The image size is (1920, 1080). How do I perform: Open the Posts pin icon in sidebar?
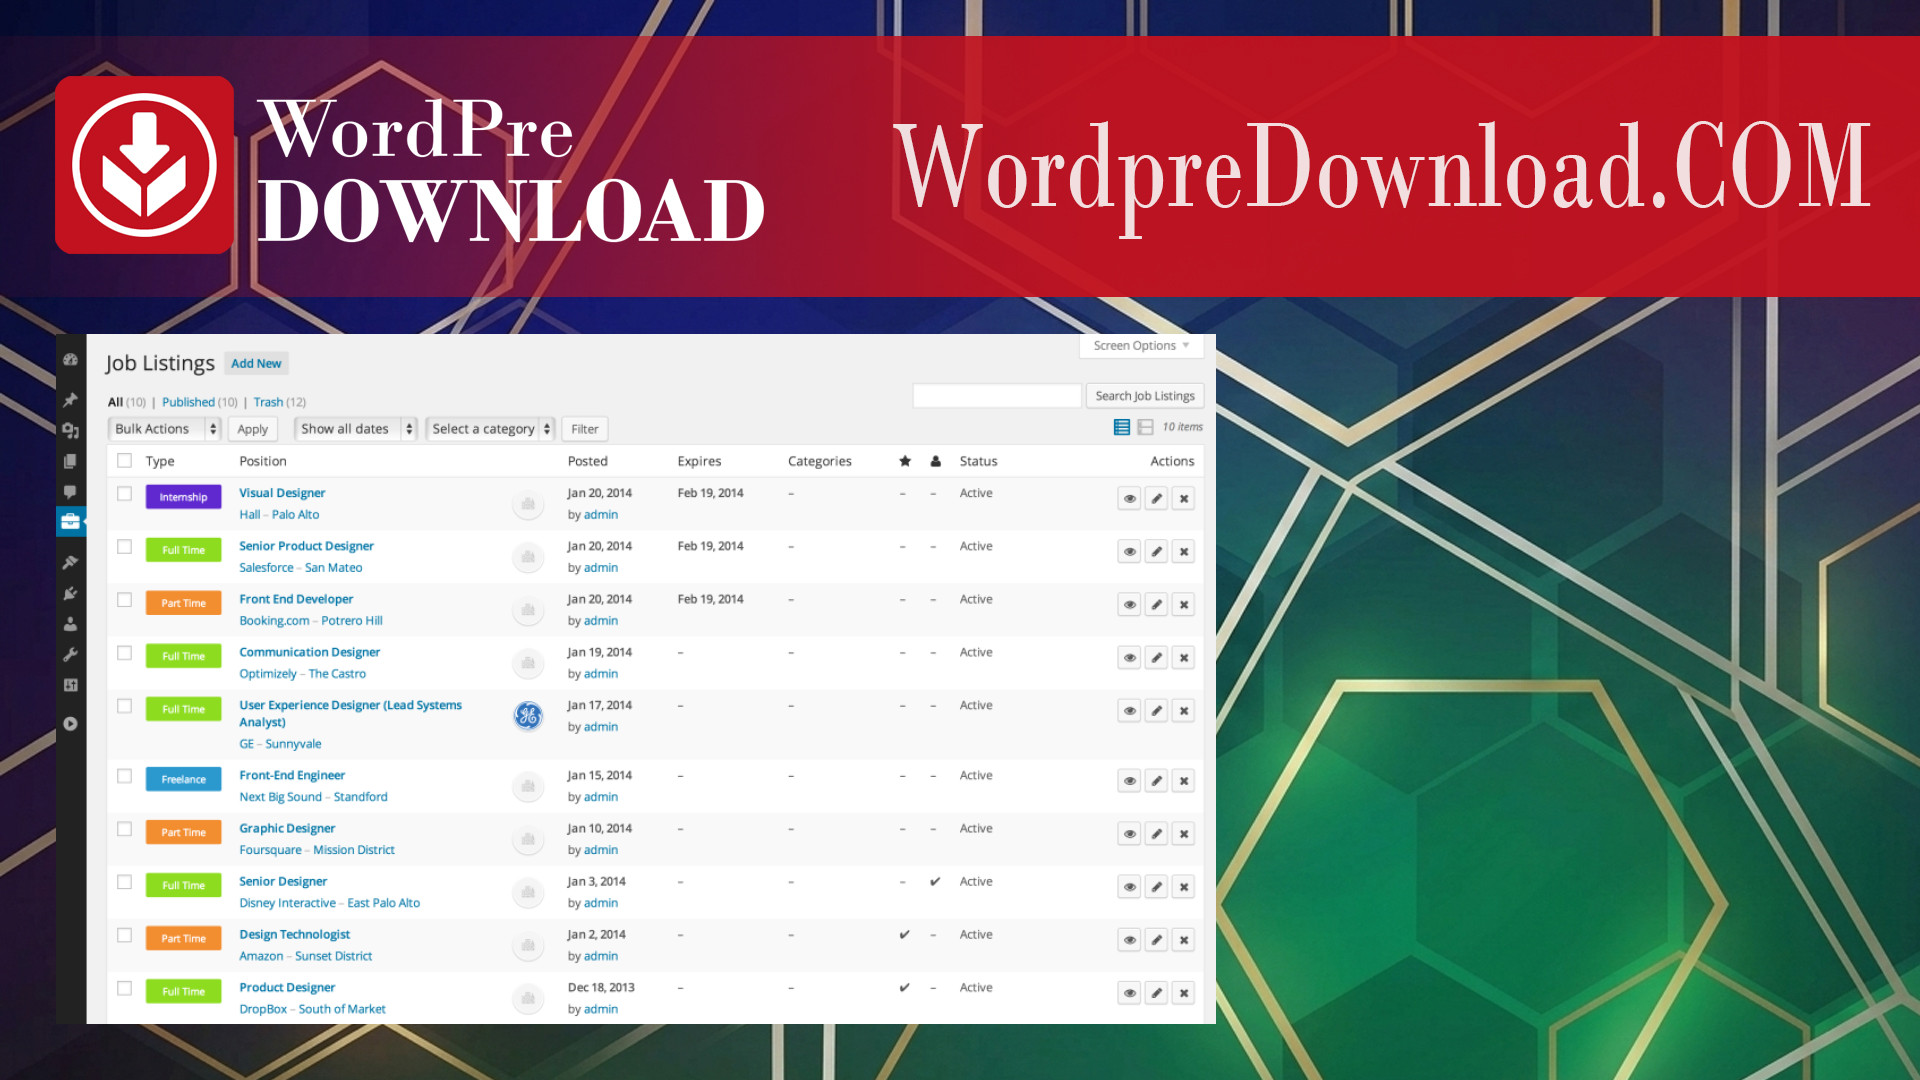70,400
